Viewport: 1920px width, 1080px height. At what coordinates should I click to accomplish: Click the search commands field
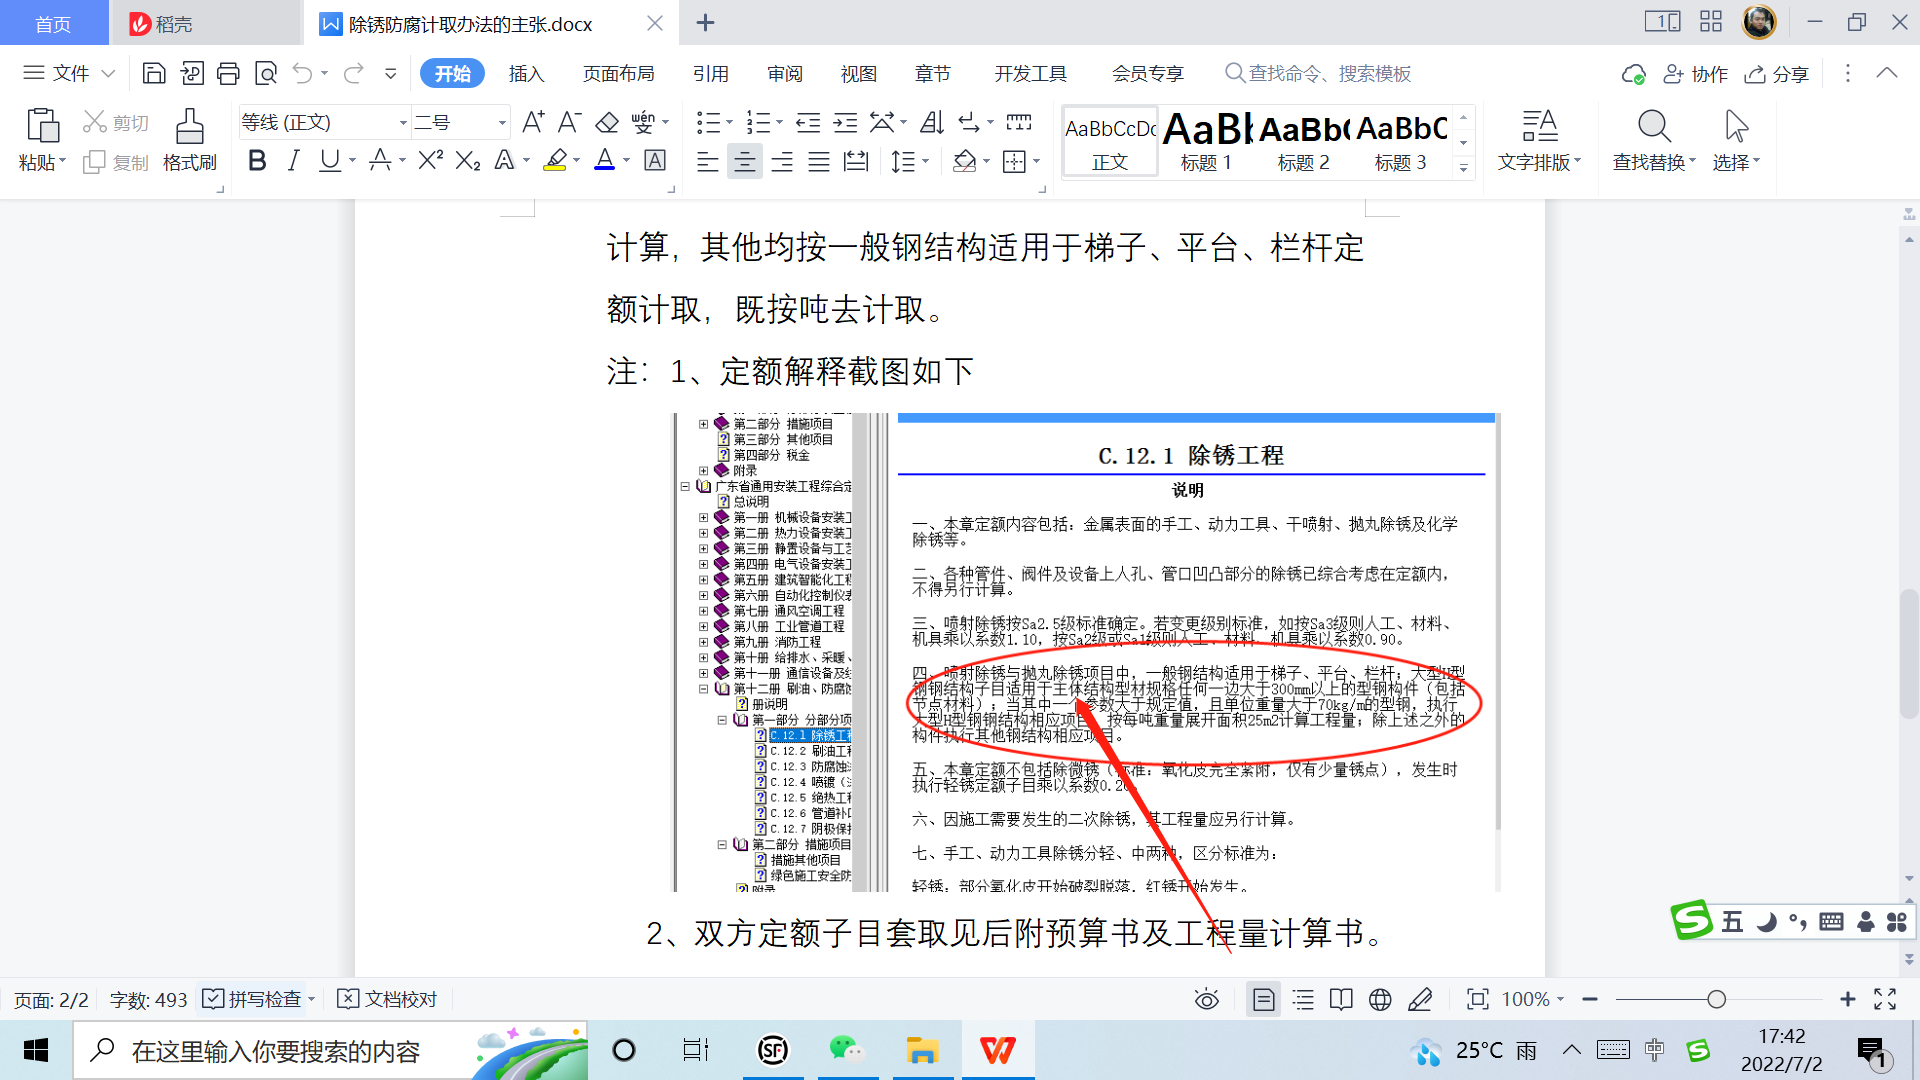(1318, 74)
